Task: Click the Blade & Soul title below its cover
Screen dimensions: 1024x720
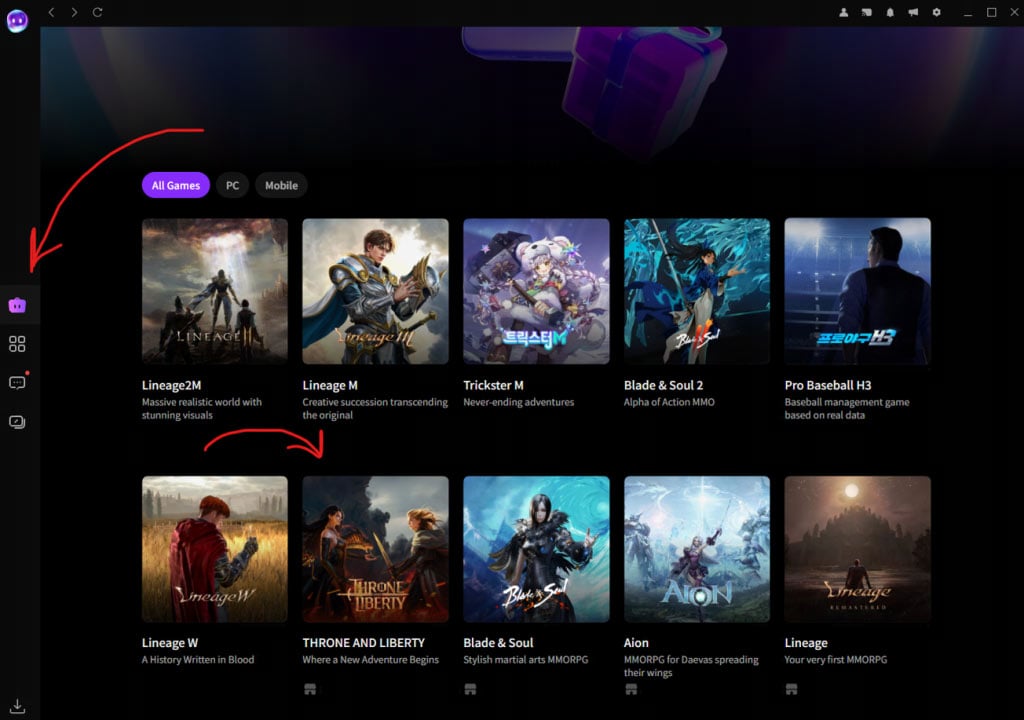Action: pyautogui.click(x=498, y=643)
